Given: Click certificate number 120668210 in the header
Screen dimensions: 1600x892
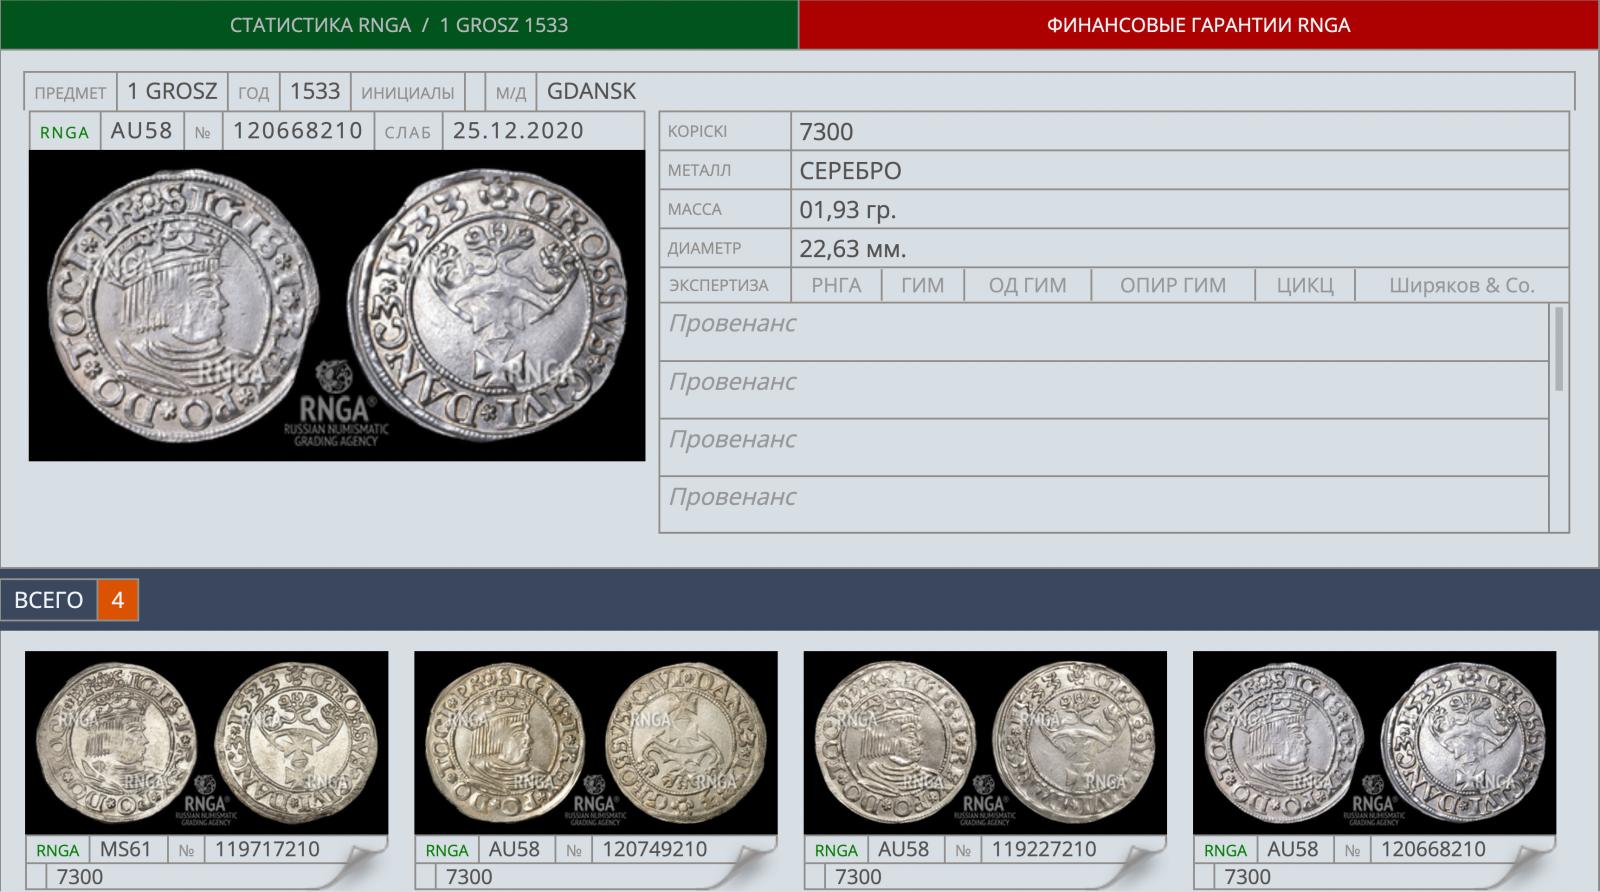Looking at the screenshot, I should pos(298,131).
